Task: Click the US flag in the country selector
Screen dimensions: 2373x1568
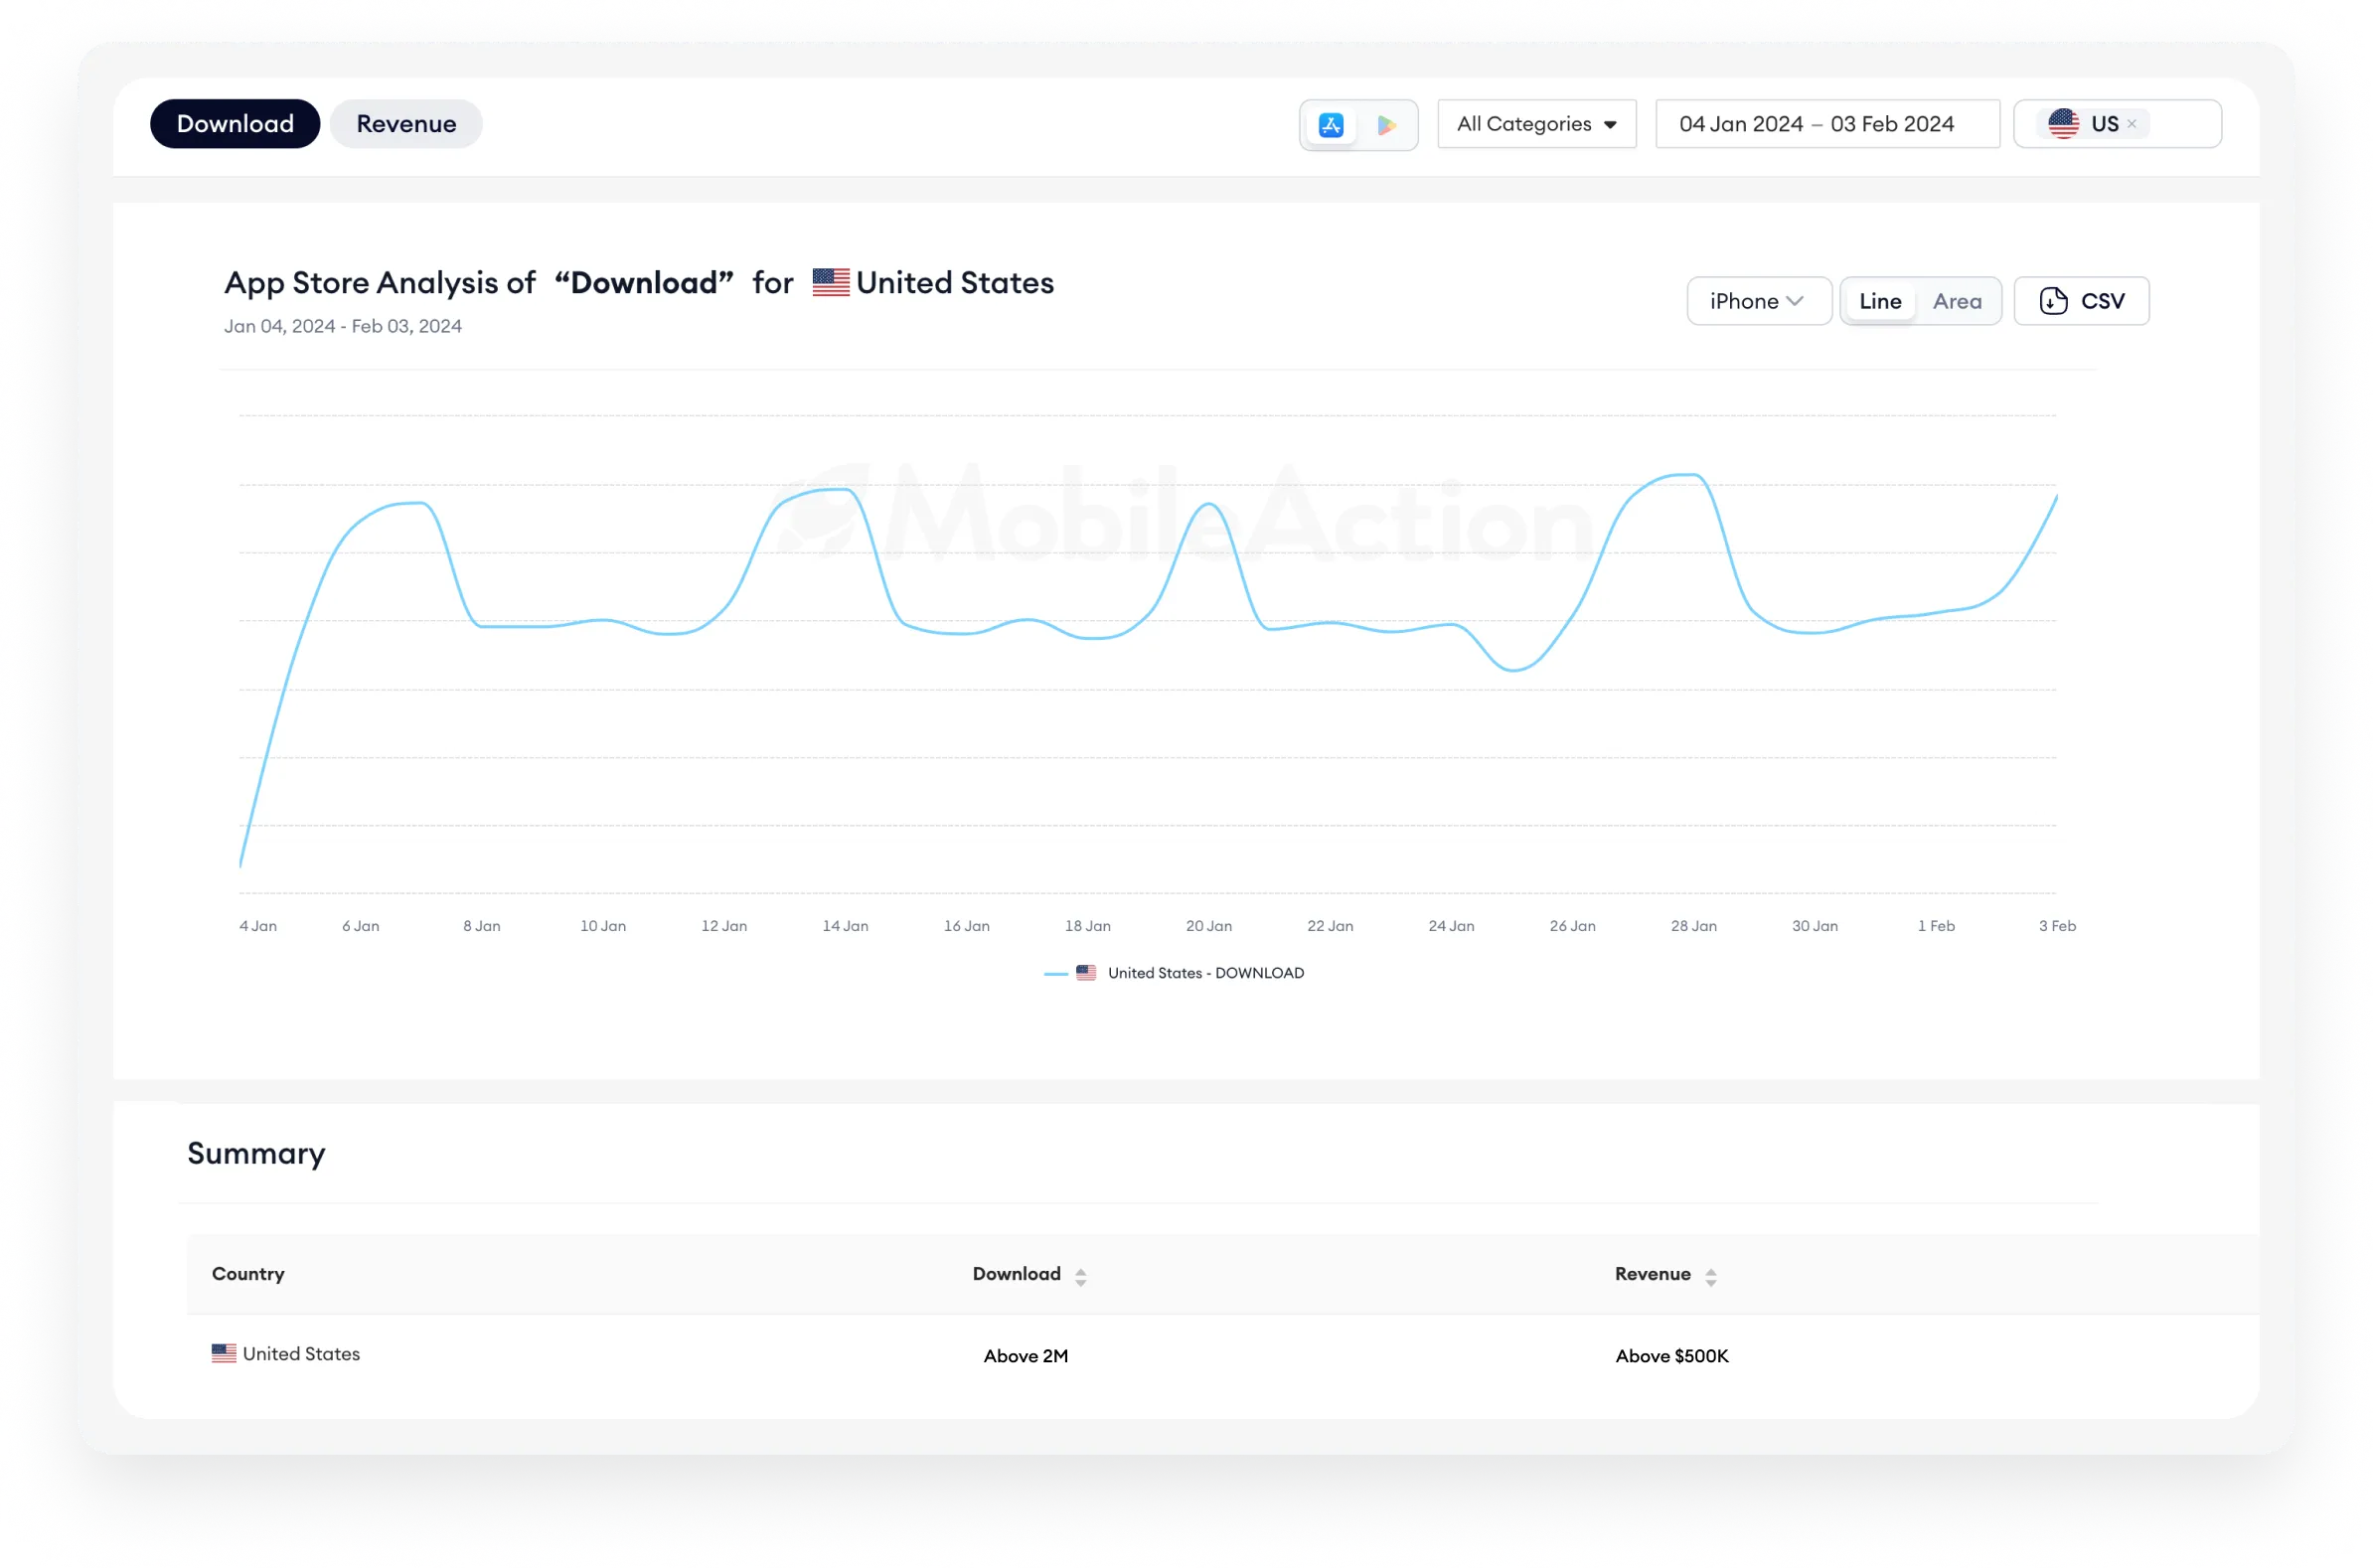Action: pyautogui.click(x=2063, y=124)
